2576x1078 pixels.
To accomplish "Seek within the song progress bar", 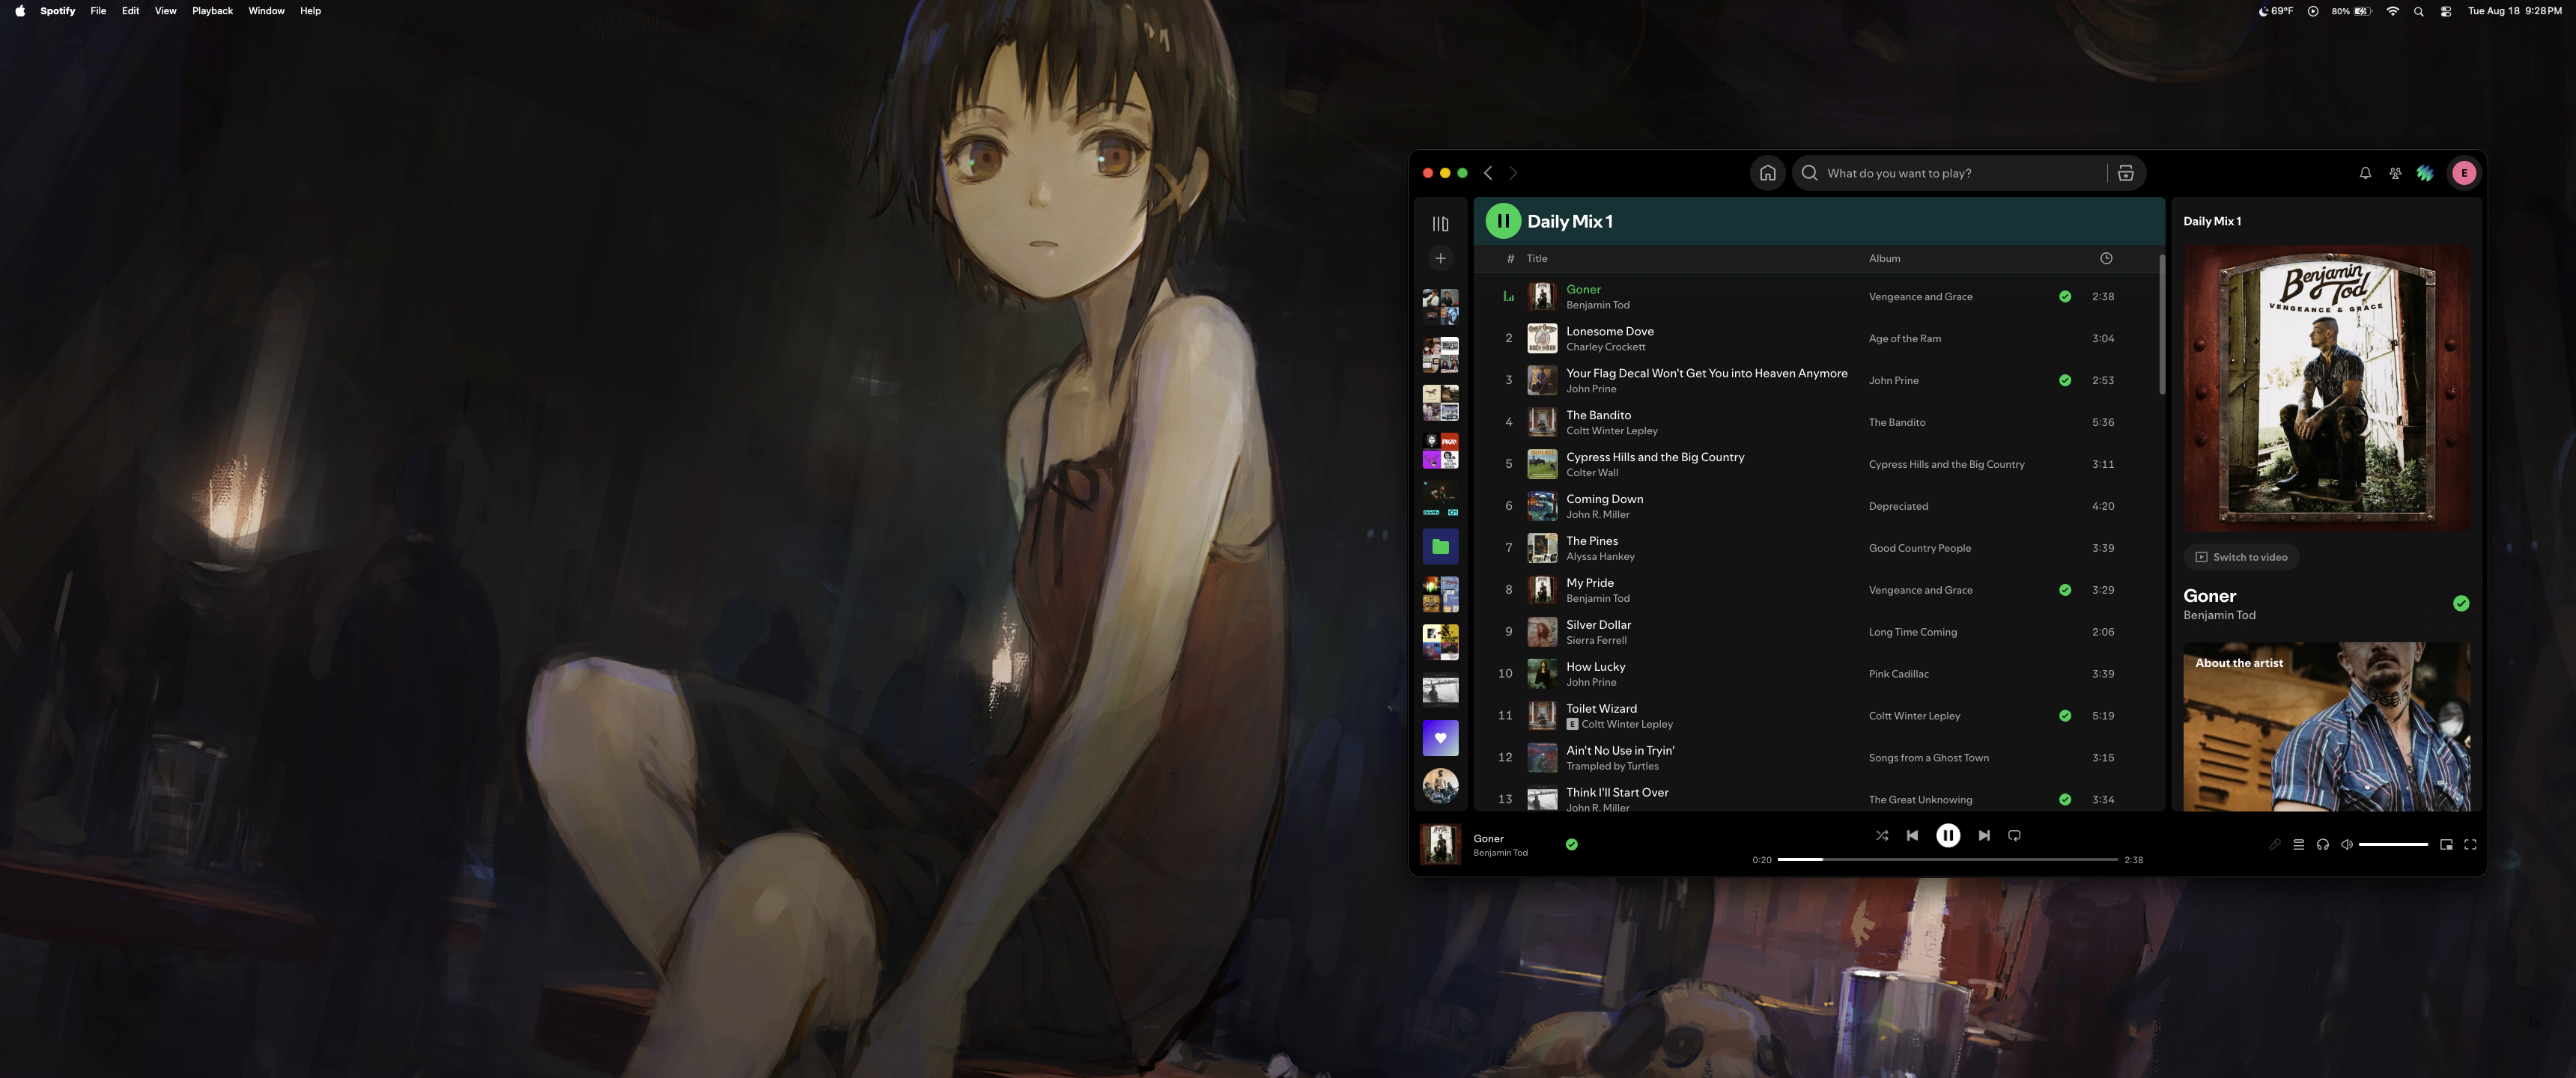I will [1947, 859].
